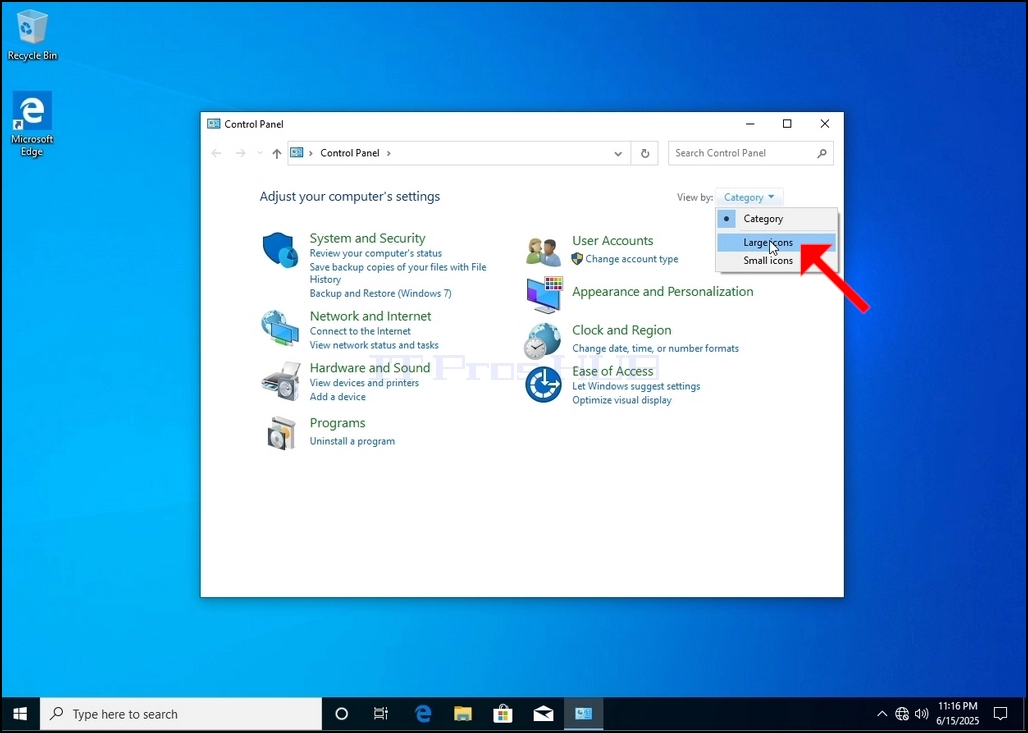Open the System and Security shield icon
The height and width of the screenshot is (733, 1028).
281,250
